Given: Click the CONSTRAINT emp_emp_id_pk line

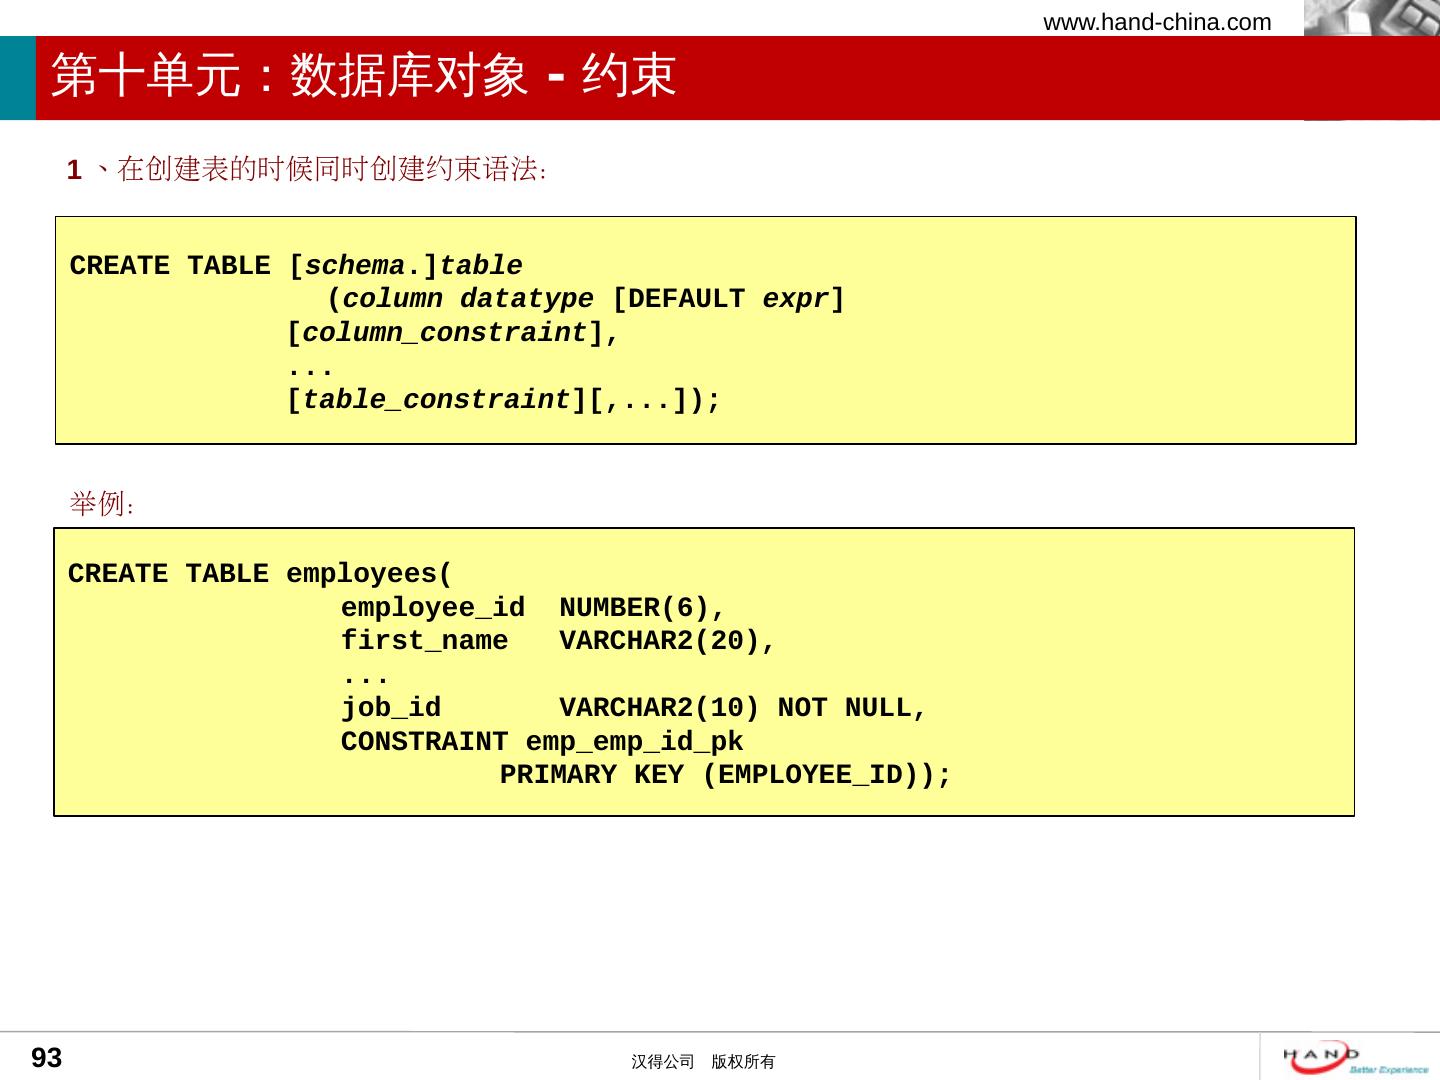Looking at the screenshot, I should point(542,742).
